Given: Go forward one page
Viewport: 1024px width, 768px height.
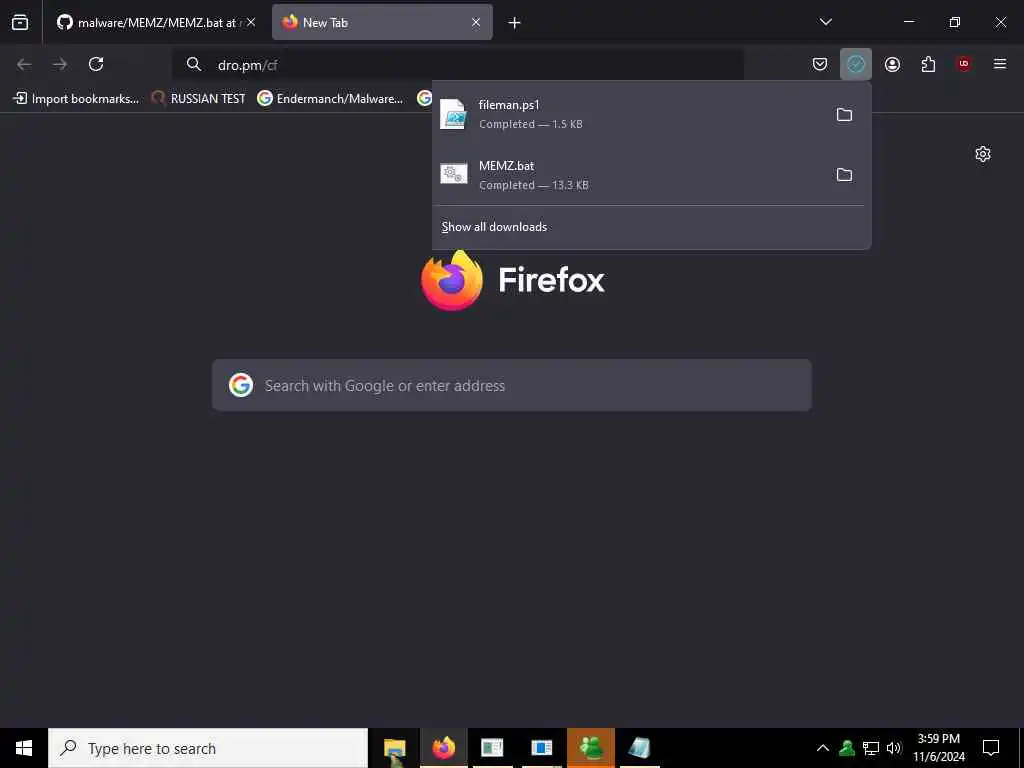Looking at the screenshot, I should 60,64.
